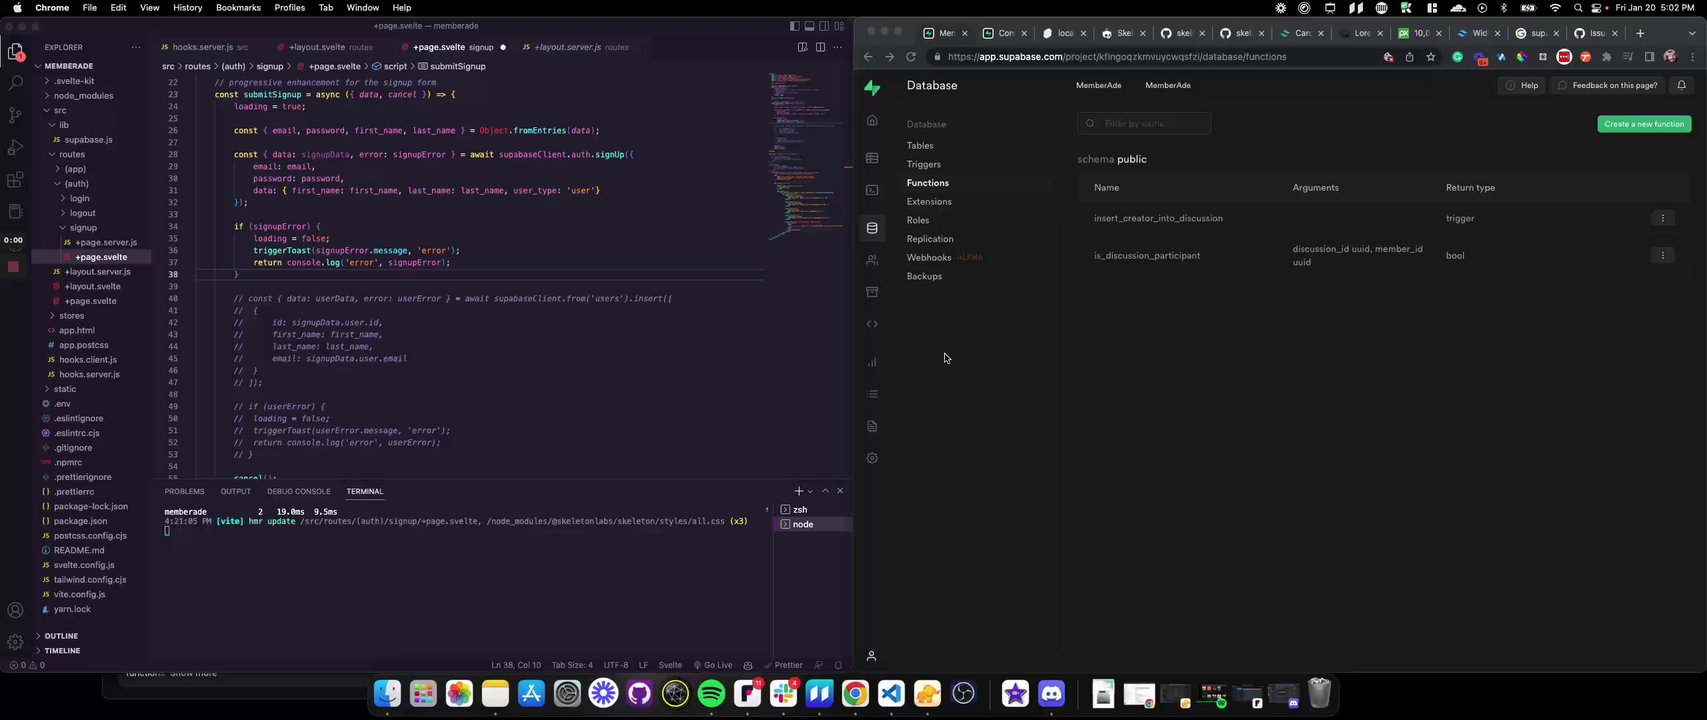Screen dimensions: 1707x720
Task: Click Feedback on this page button
Action: tap(1607, 85)
